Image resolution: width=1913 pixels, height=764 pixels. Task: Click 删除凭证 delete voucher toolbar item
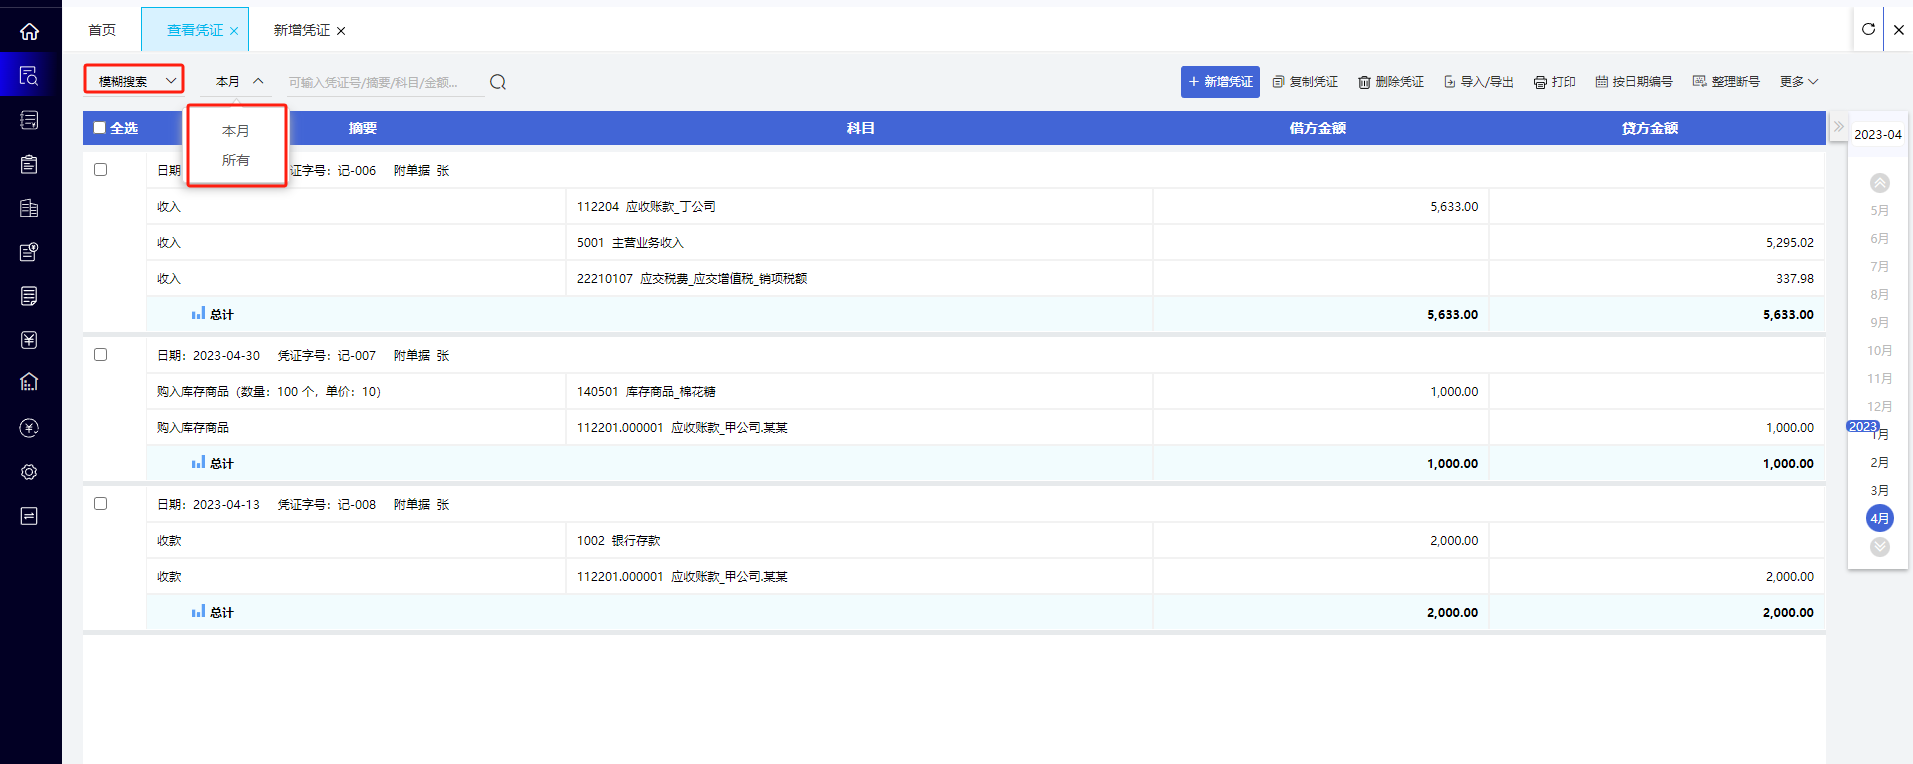click(1391, 82)
